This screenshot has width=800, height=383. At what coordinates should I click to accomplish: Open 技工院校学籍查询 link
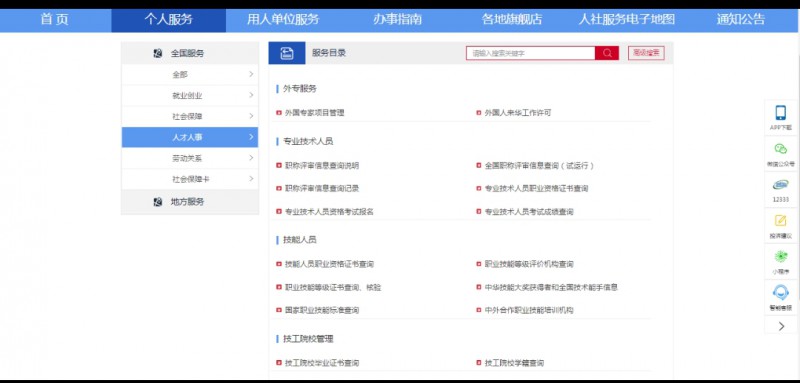(x=514, y=363)
